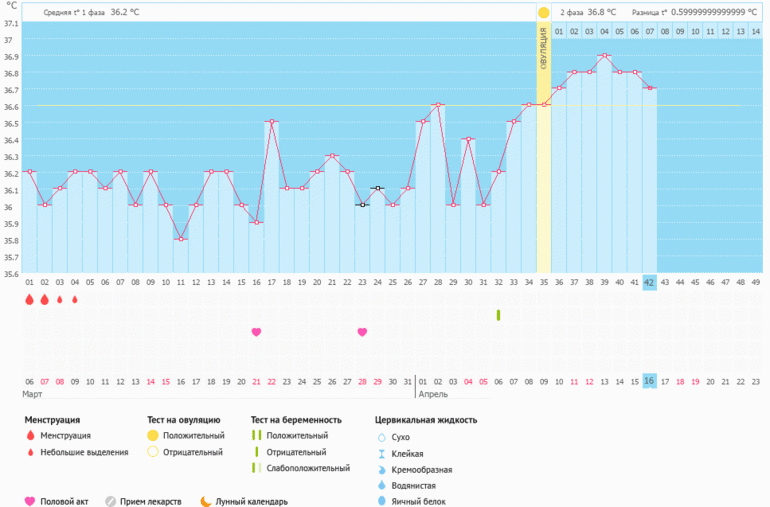Click the Половой акт heart legend icon

coord(31,501)
